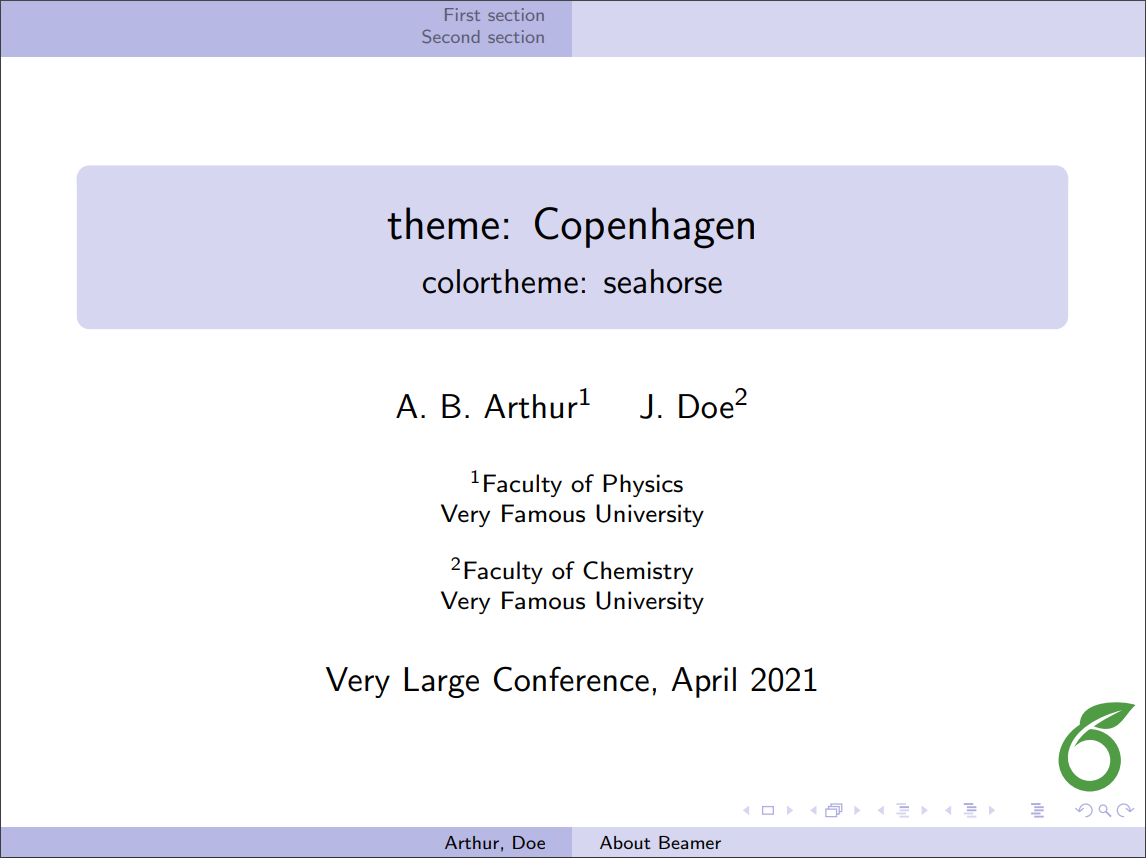The height and width of the screenshot is (858, 1146).
Task: Click the presentation-end navigation icon
Action: pyautogui.click(x=1036, y=810)
